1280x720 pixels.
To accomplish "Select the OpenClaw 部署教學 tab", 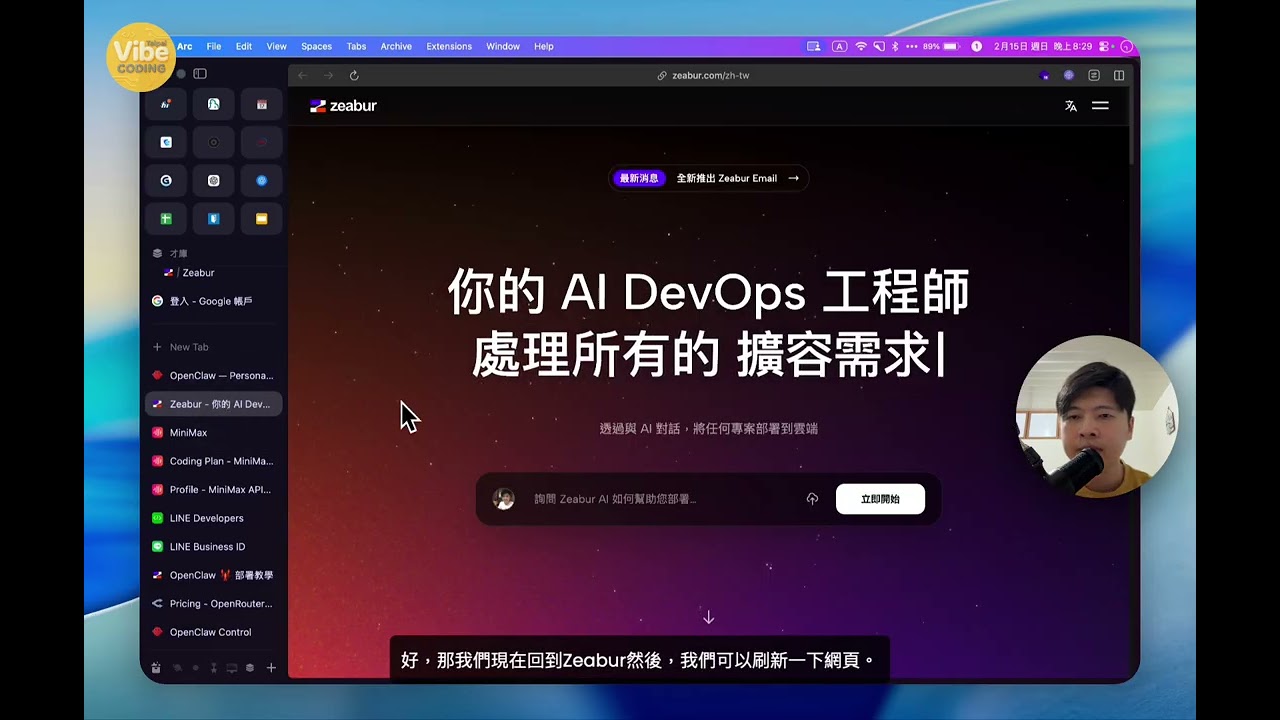I will [214, 575].
